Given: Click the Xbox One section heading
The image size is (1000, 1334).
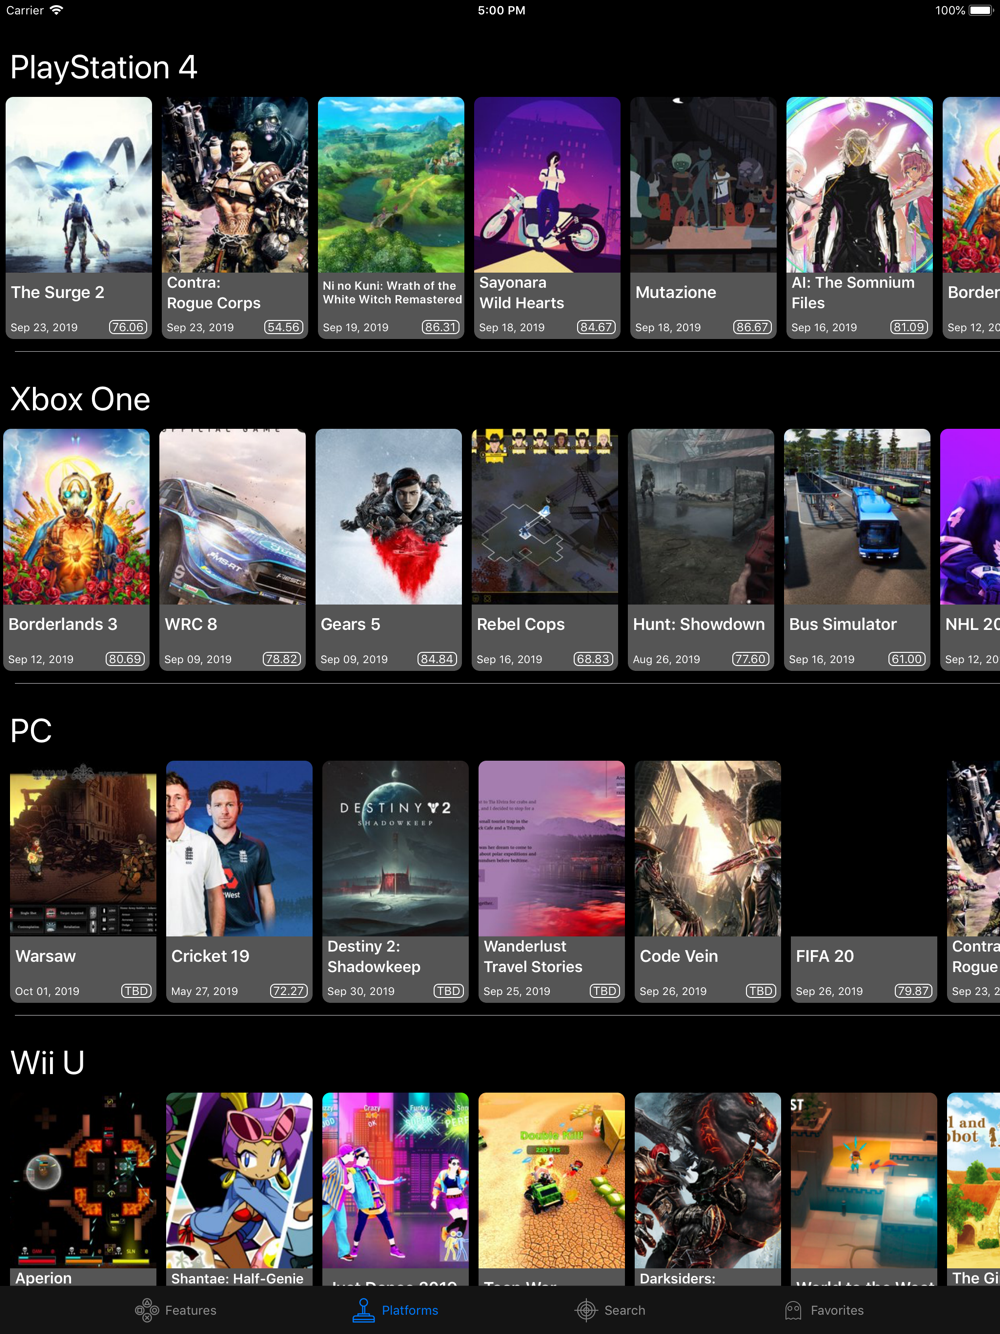Looking at the screenshot, I should tap(80, 399).
